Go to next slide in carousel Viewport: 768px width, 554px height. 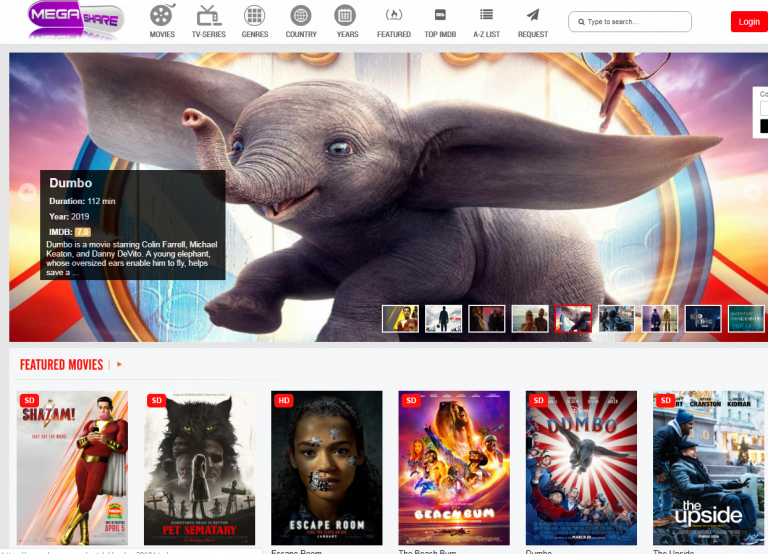pyautogui.click(x=752, y=192)
